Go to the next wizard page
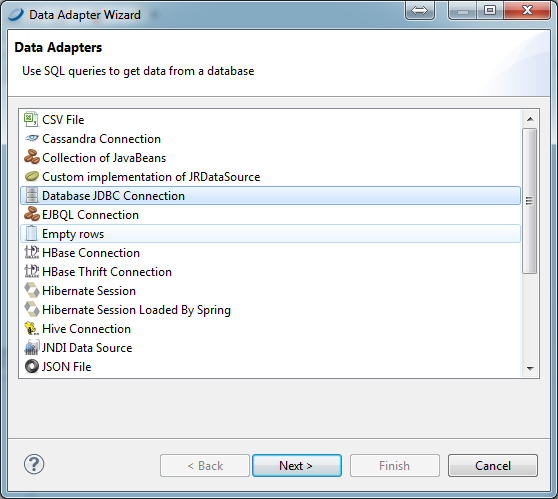 click(297, 465)
